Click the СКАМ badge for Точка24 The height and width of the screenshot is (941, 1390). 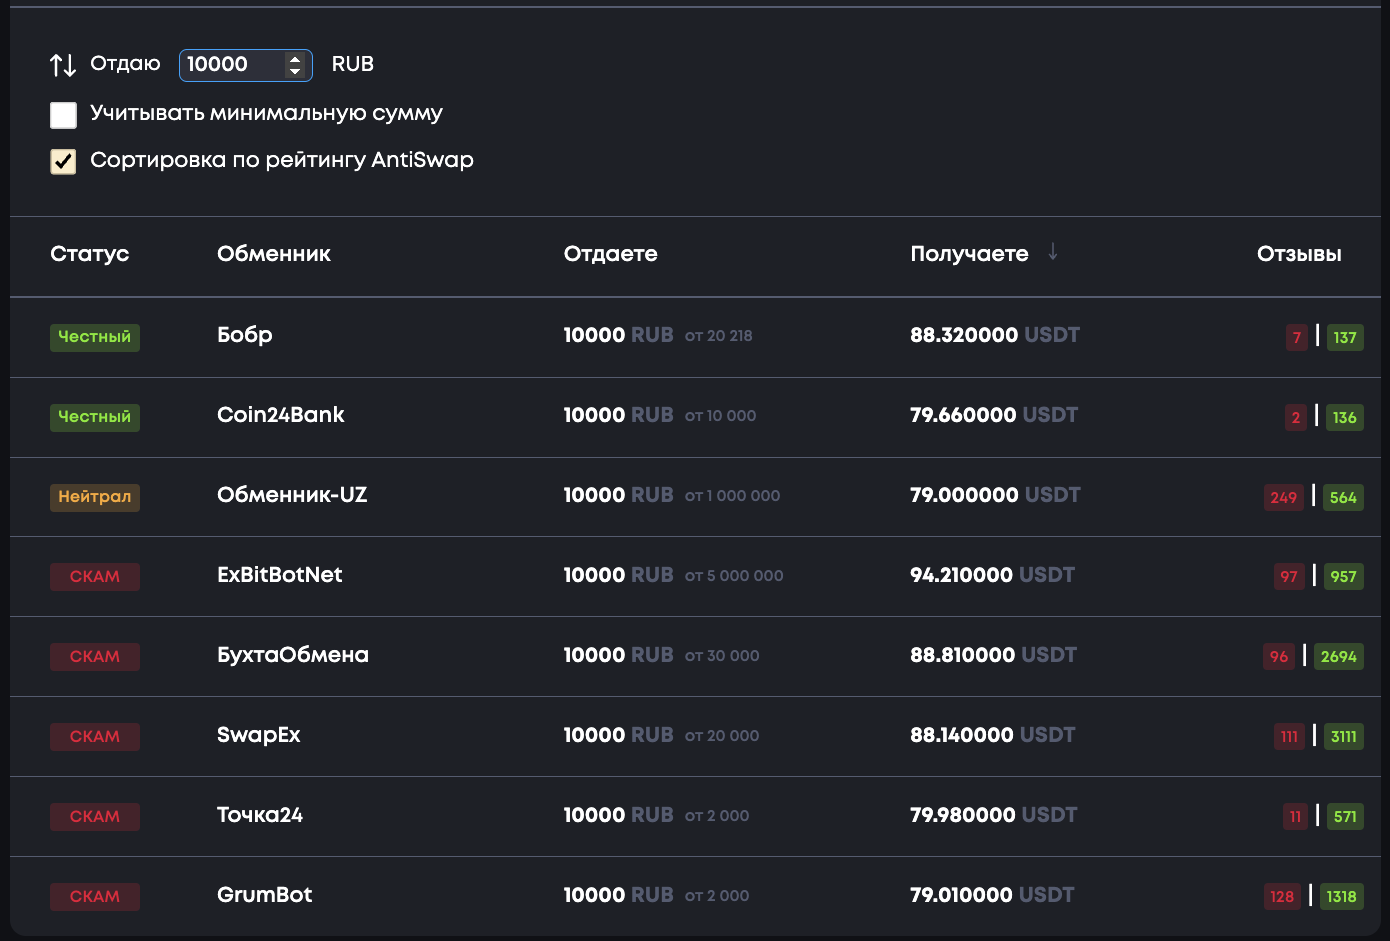pyautogui.click(x=95, y=817)
